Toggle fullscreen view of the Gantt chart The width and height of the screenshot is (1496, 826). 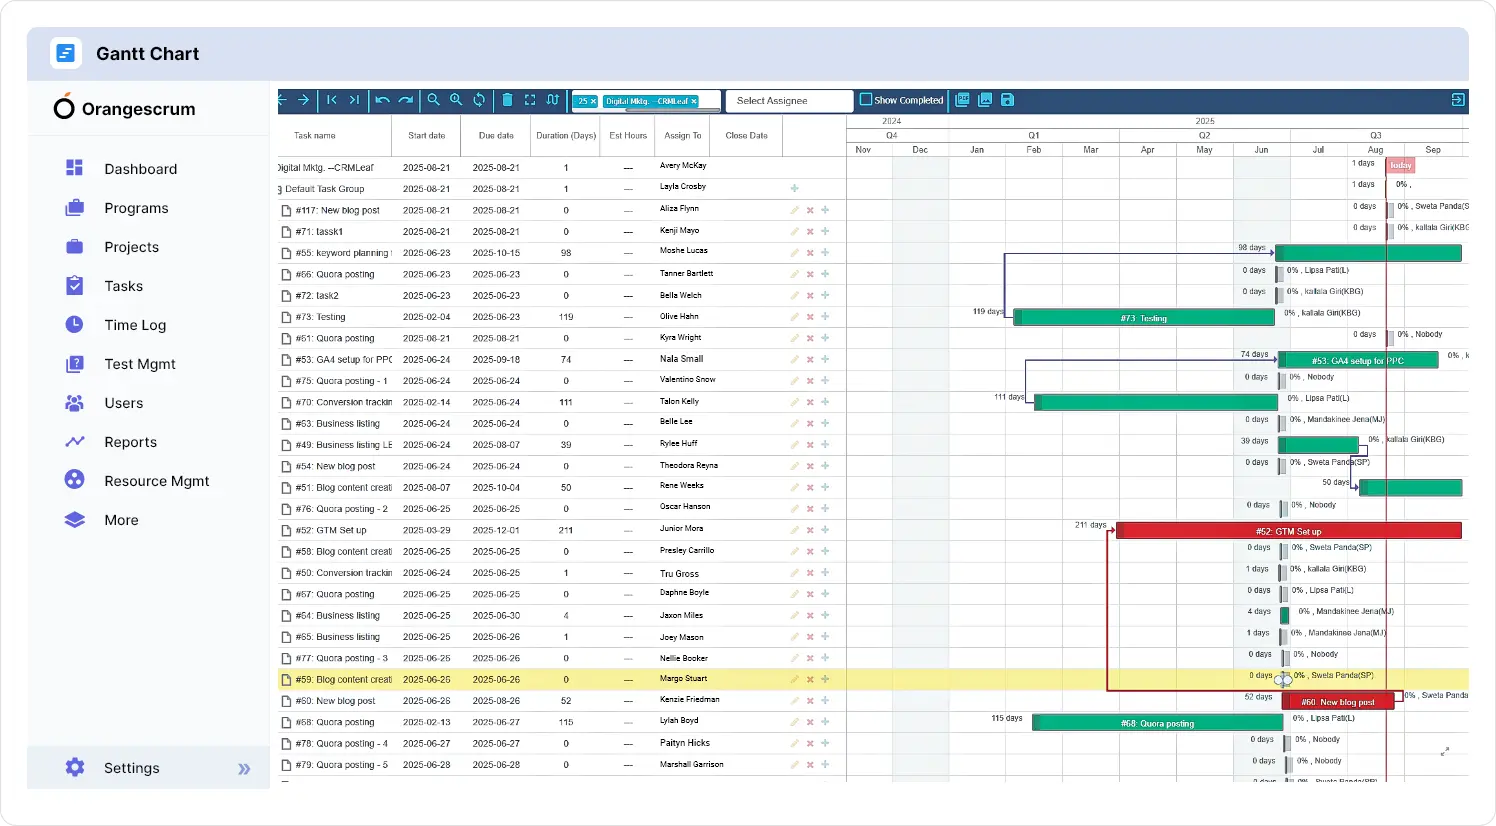click(x=528, y=100)
